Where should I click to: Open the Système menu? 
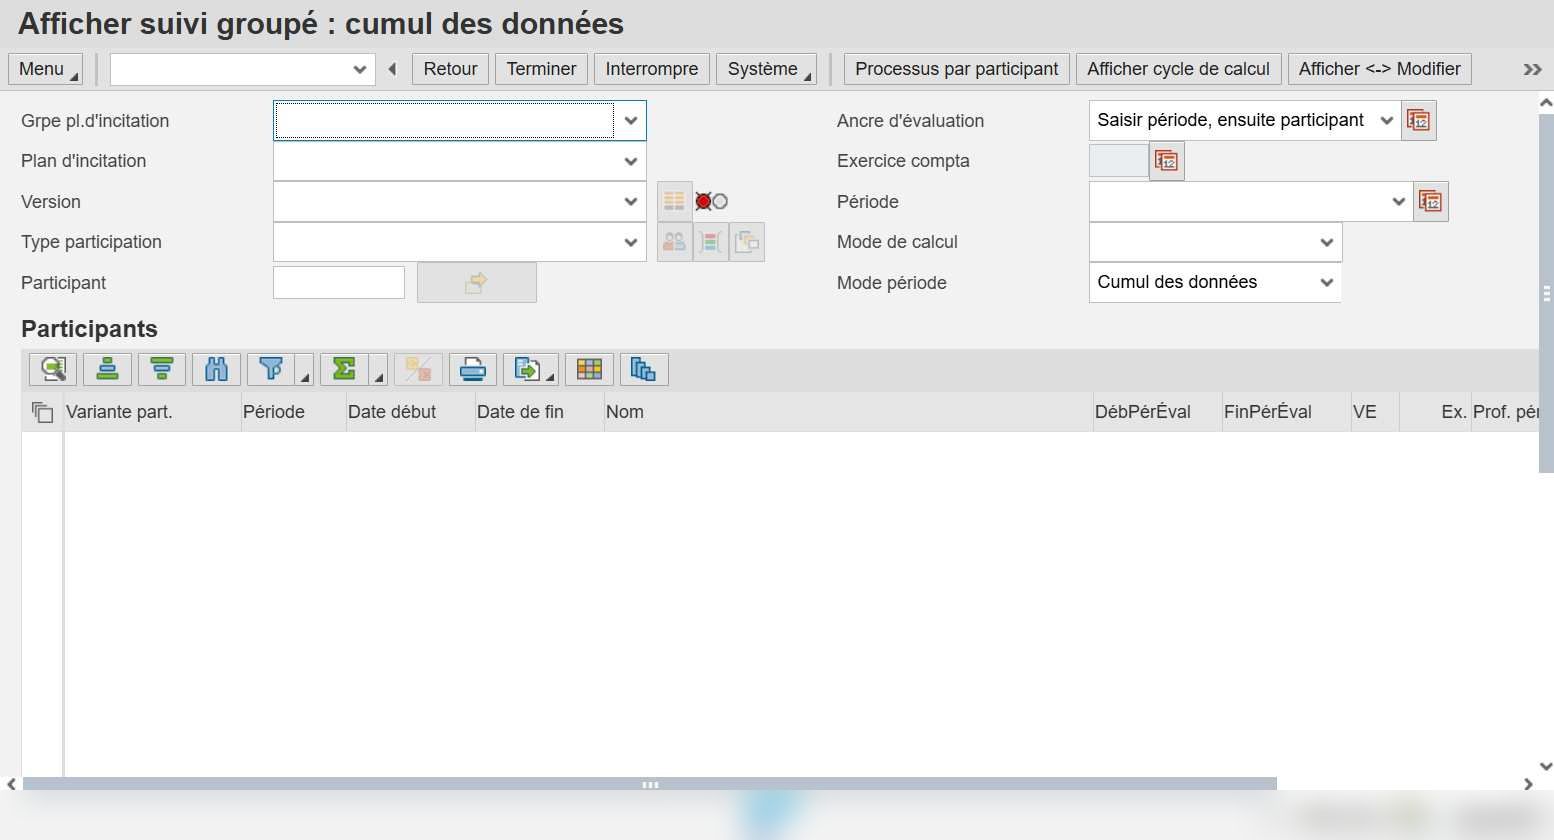tap(766, 69)
